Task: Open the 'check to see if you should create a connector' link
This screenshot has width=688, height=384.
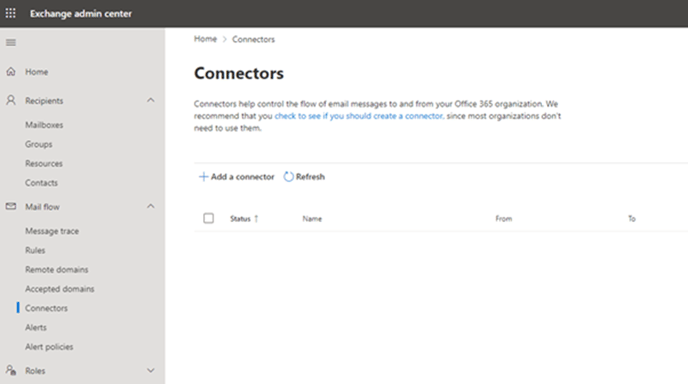Action: click(x=358, y=116)
